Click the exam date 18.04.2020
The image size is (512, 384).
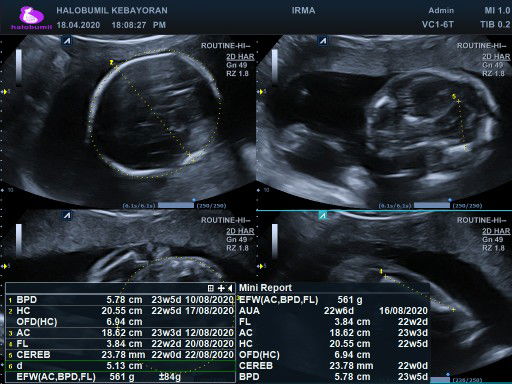(78, 25)
